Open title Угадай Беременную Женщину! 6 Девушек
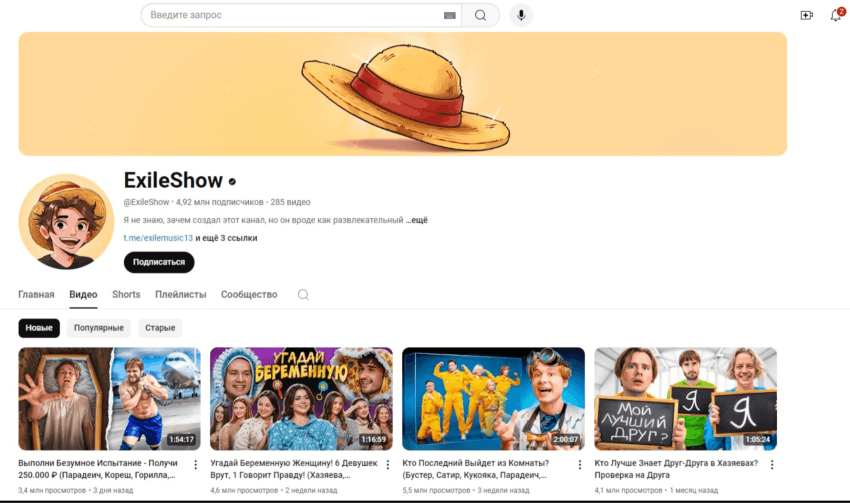The width and height of the screenshot is (850, 503). [x=294, y=469]
